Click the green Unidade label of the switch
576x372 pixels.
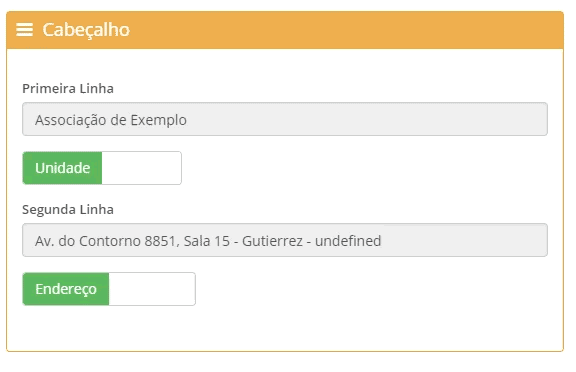tap(62, 168)
